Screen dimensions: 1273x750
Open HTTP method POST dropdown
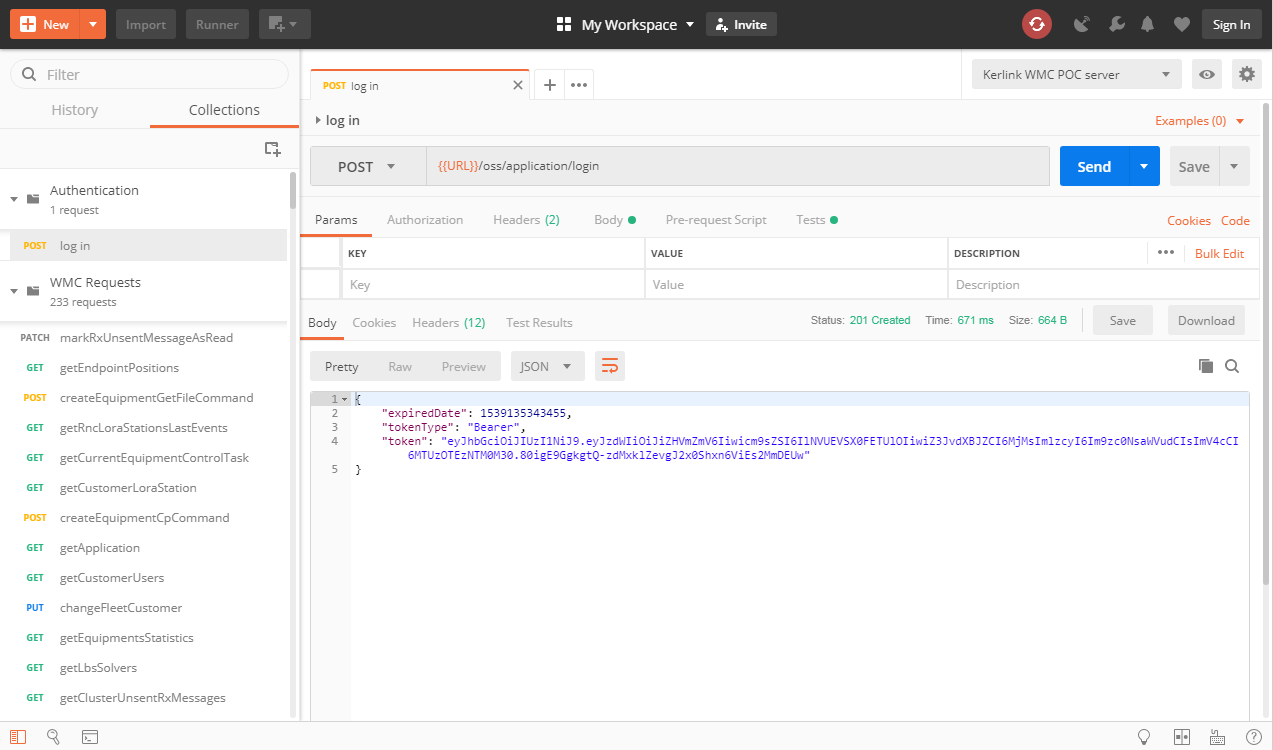click(x=367, y=167)
